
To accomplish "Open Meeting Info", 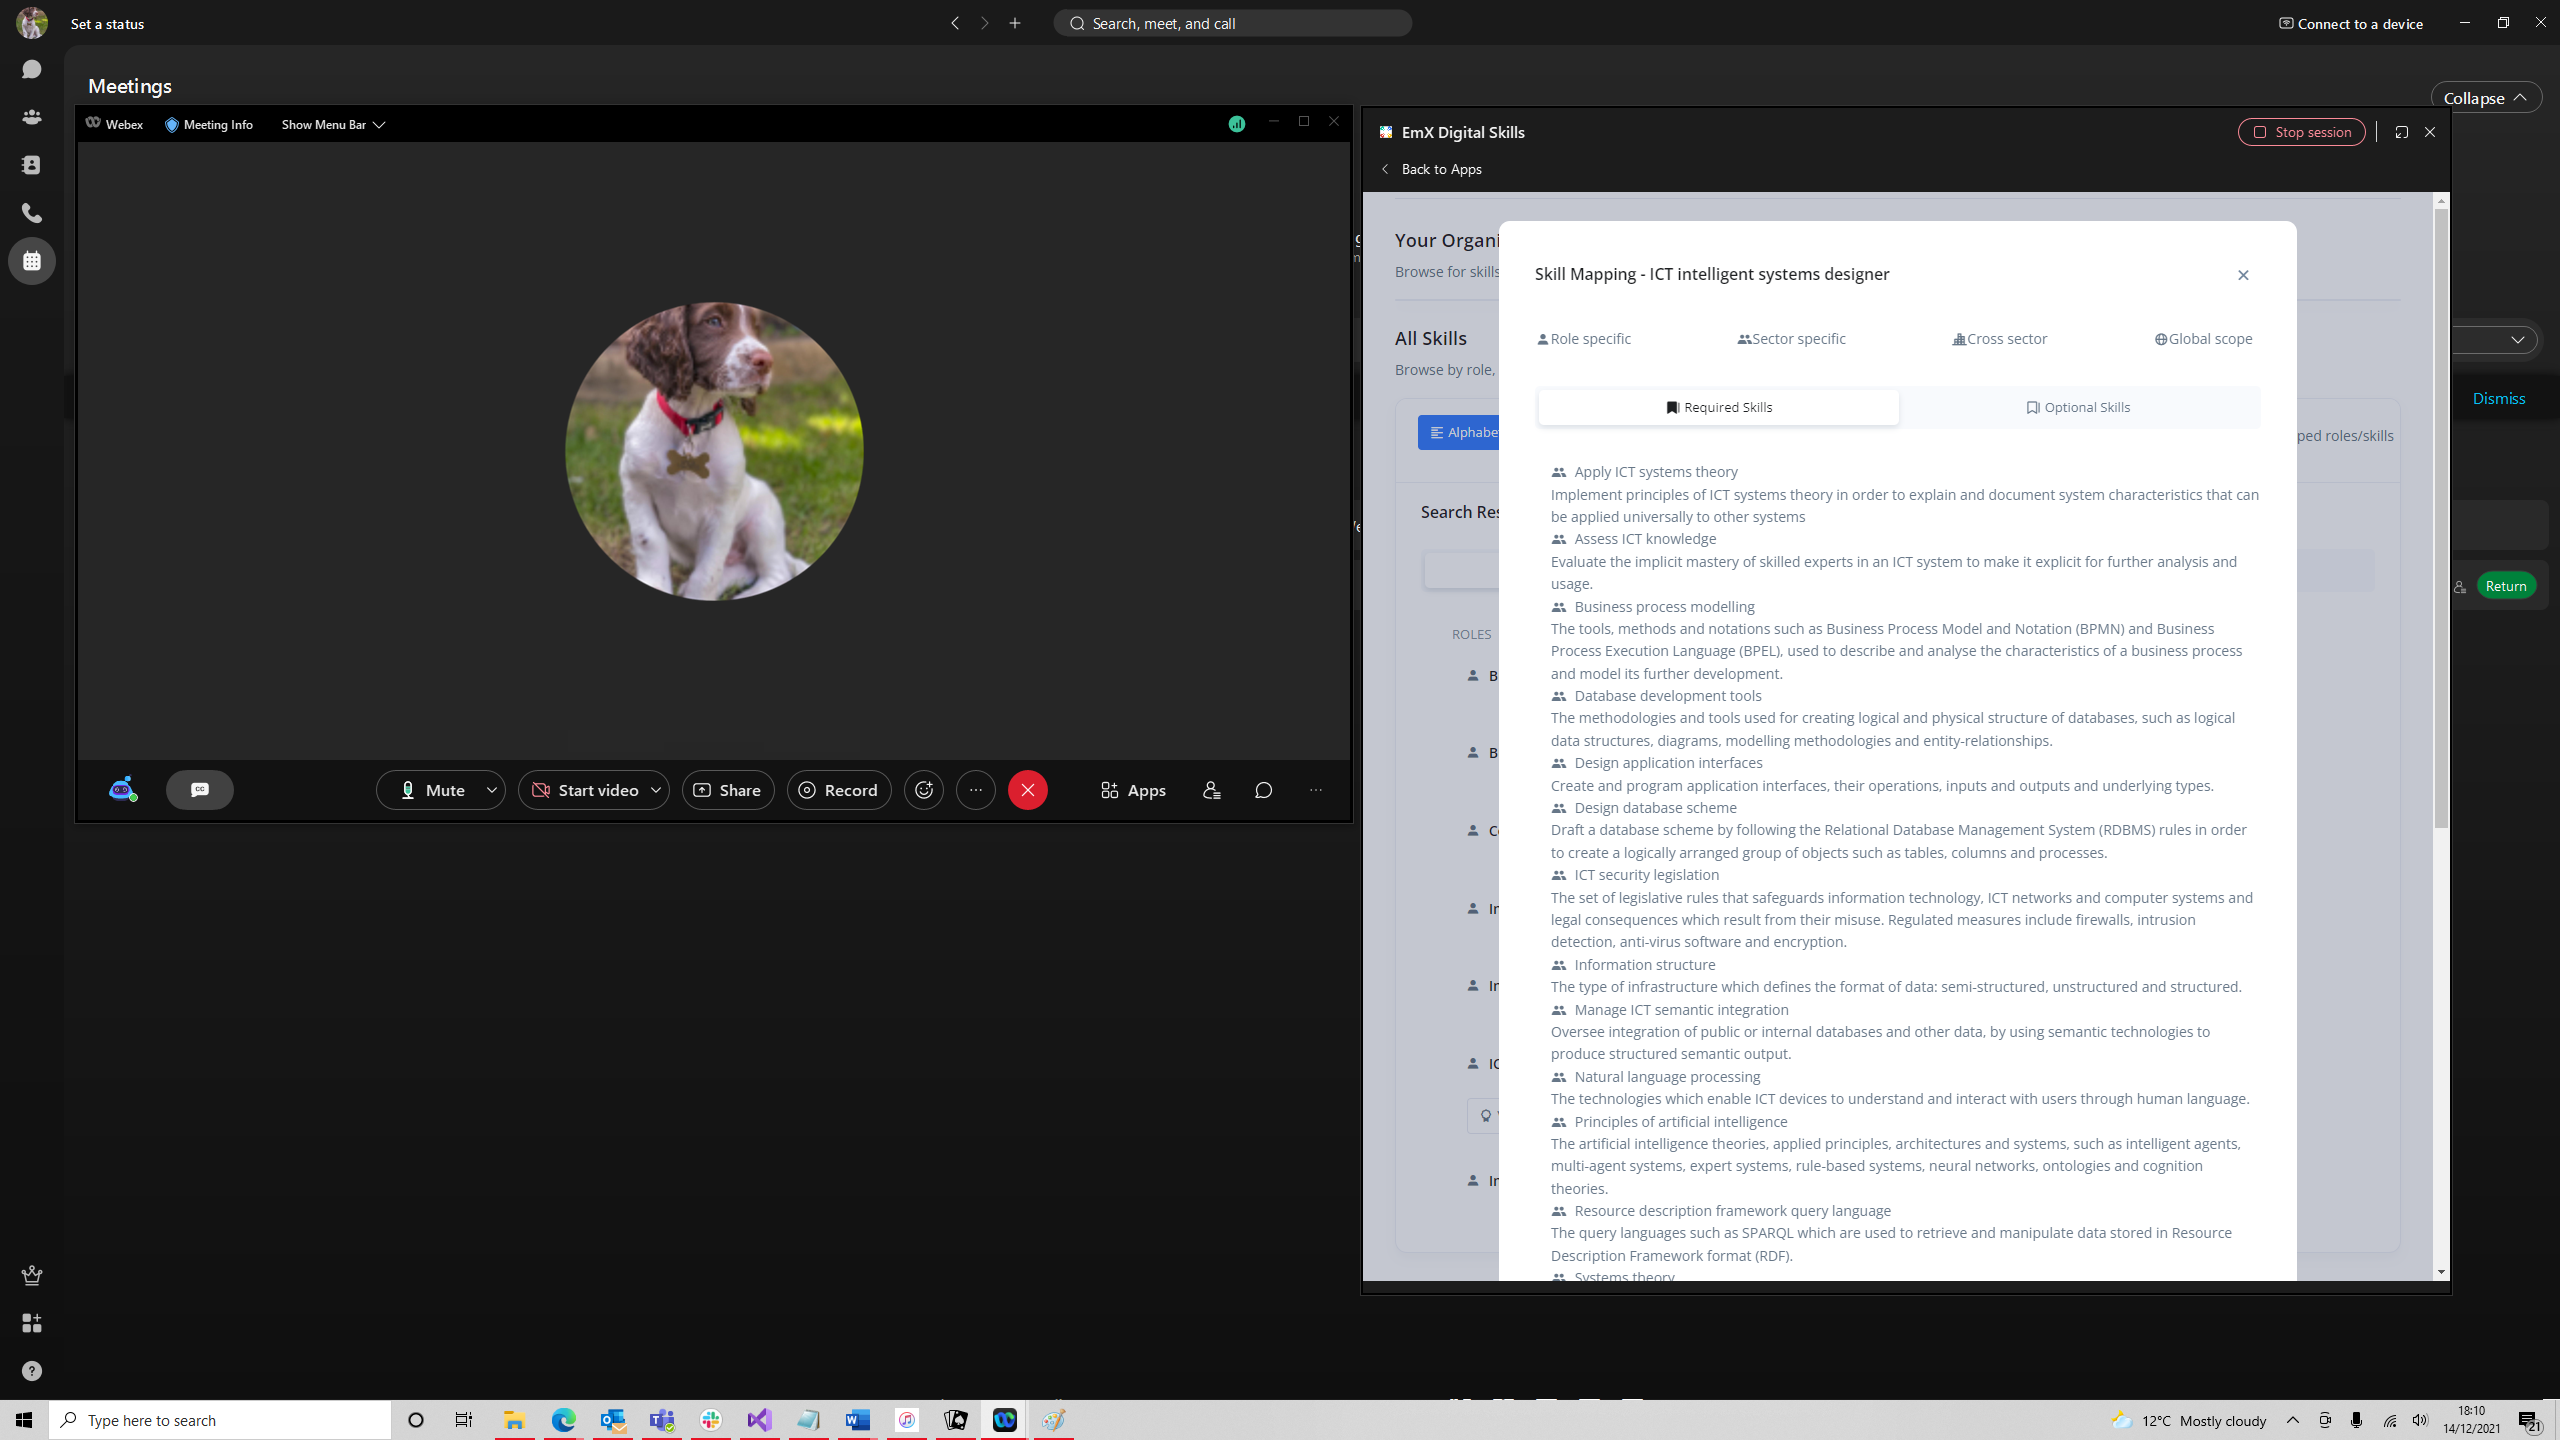I will 209,124.
